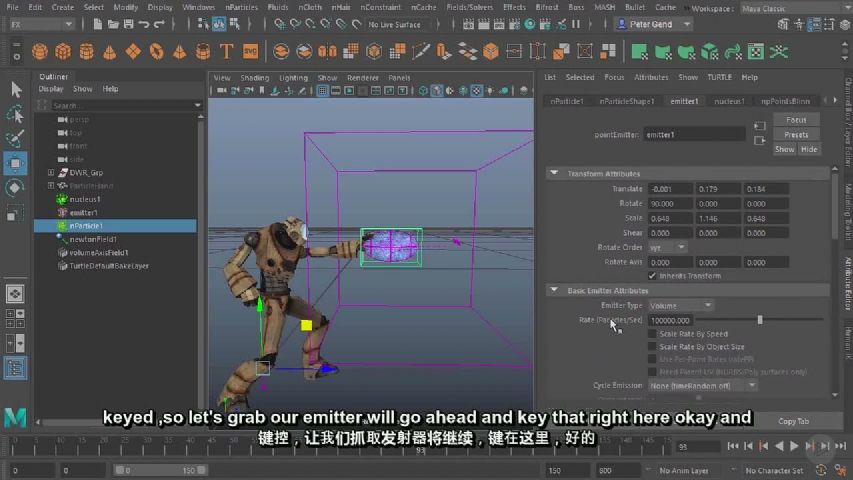Click the Presets button

(x=796, y=134)
